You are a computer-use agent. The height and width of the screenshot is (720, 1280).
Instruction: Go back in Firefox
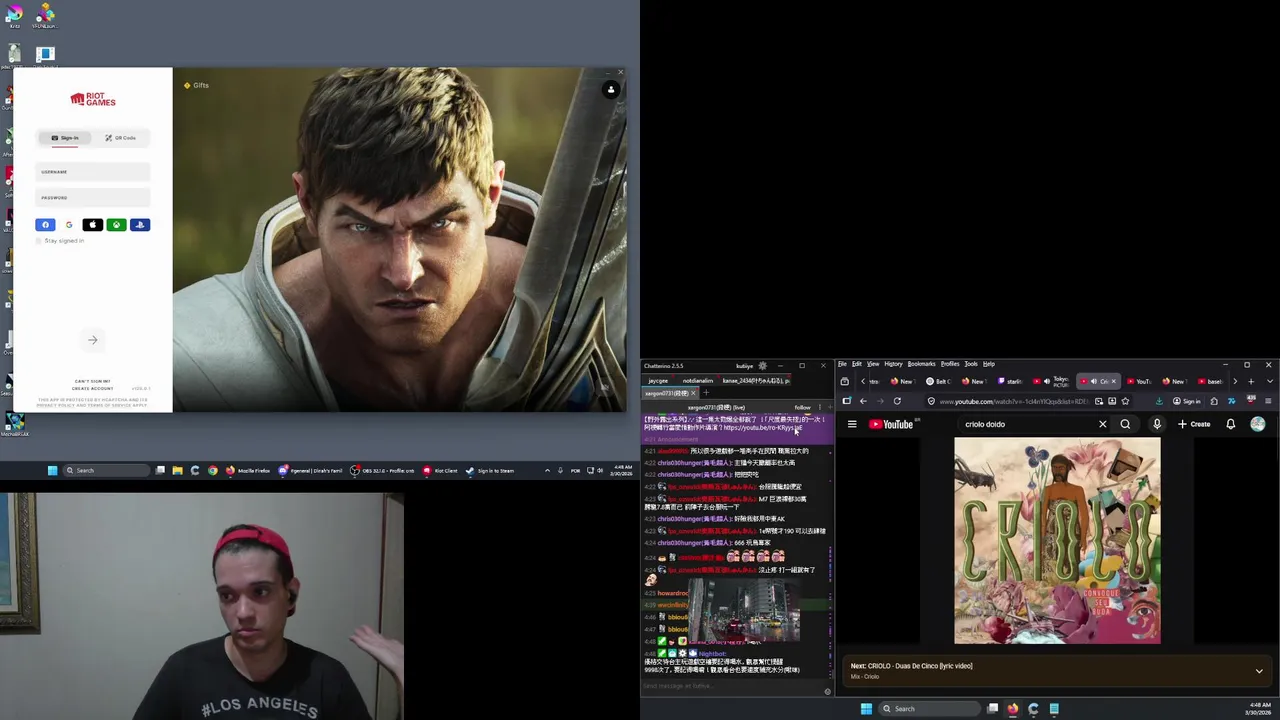(x=863, y=401)
